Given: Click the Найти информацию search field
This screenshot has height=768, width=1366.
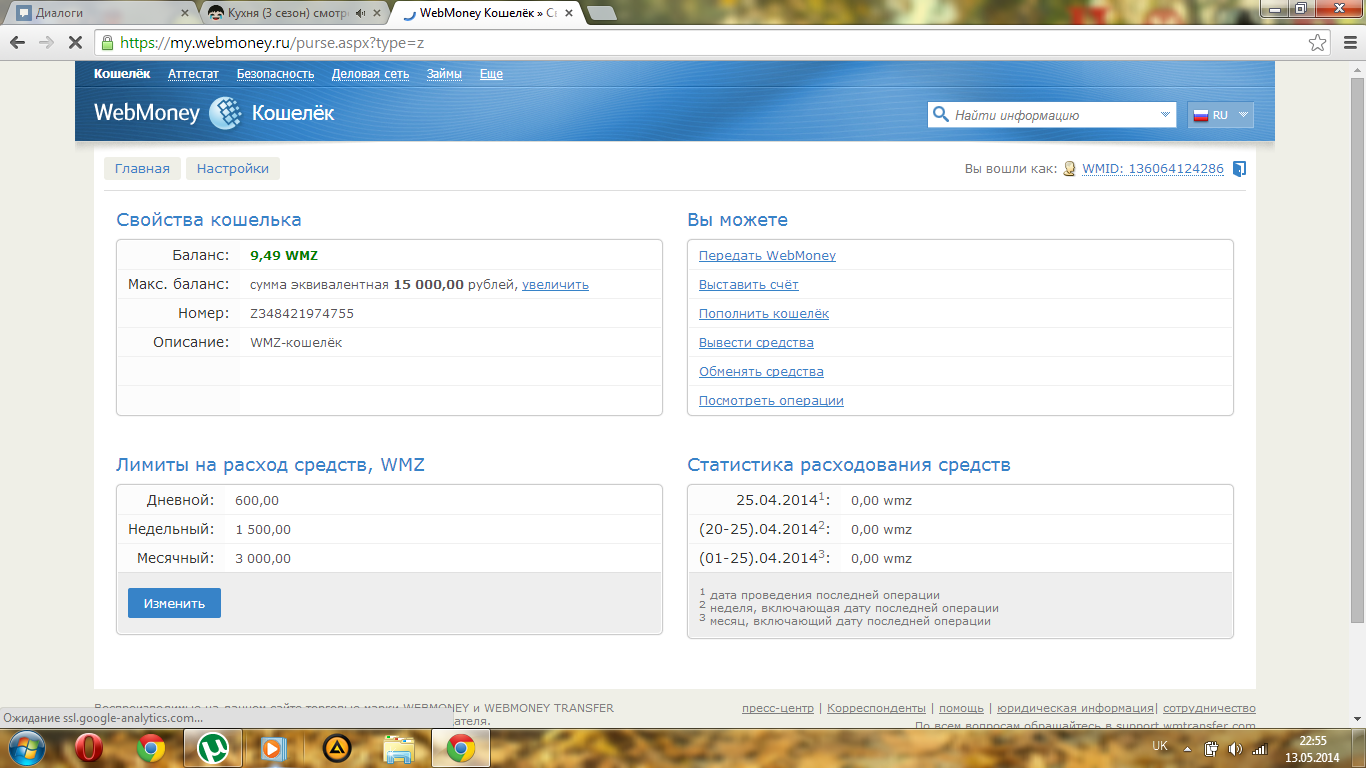Looking at the screenshot, I should tap(1050, 115).
